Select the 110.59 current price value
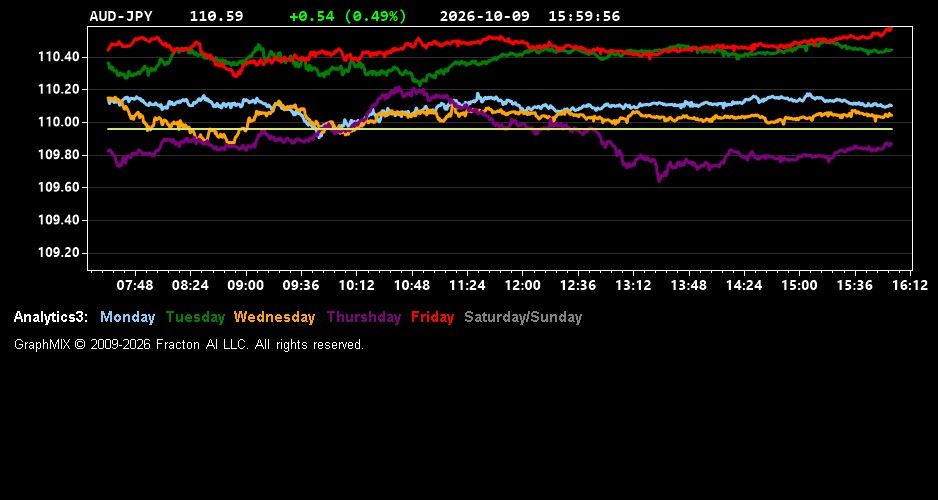Screen dimensions: 938x500 click(x=217, y=16)
